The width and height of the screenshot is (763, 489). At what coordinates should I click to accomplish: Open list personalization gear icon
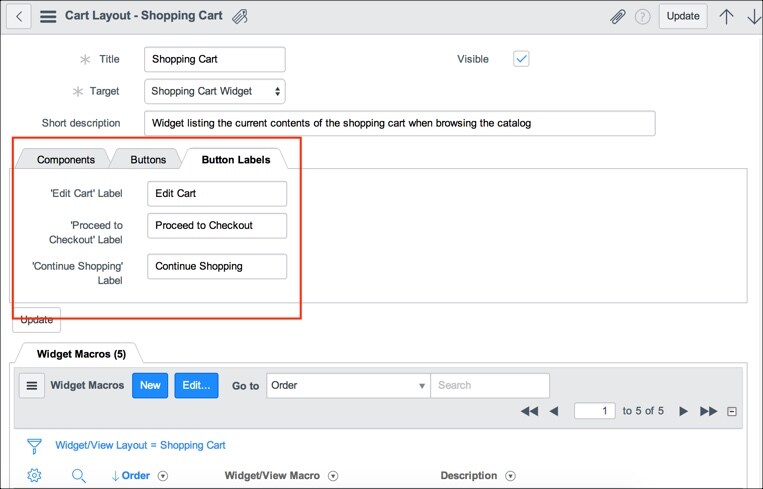34,475
